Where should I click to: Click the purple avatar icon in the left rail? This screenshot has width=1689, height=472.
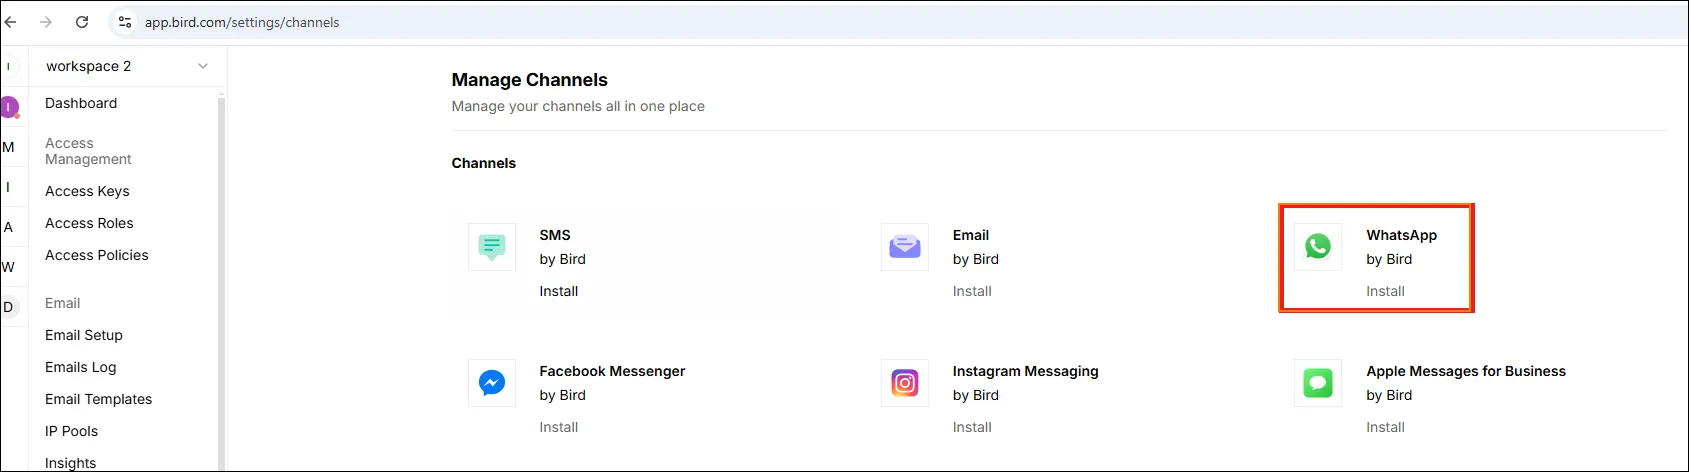point(9,107)
